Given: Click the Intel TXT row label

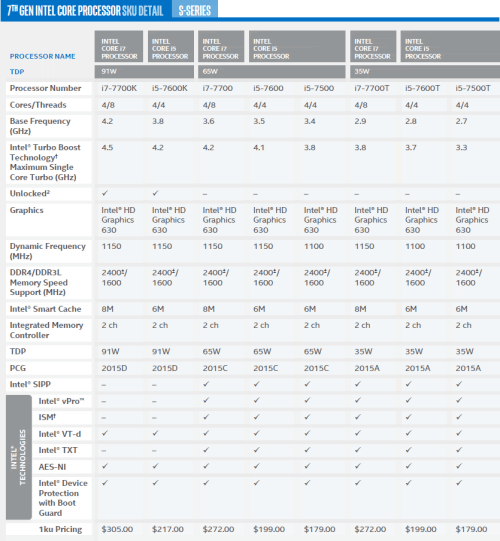Looking at the screenshot, I should click(58, 451).
